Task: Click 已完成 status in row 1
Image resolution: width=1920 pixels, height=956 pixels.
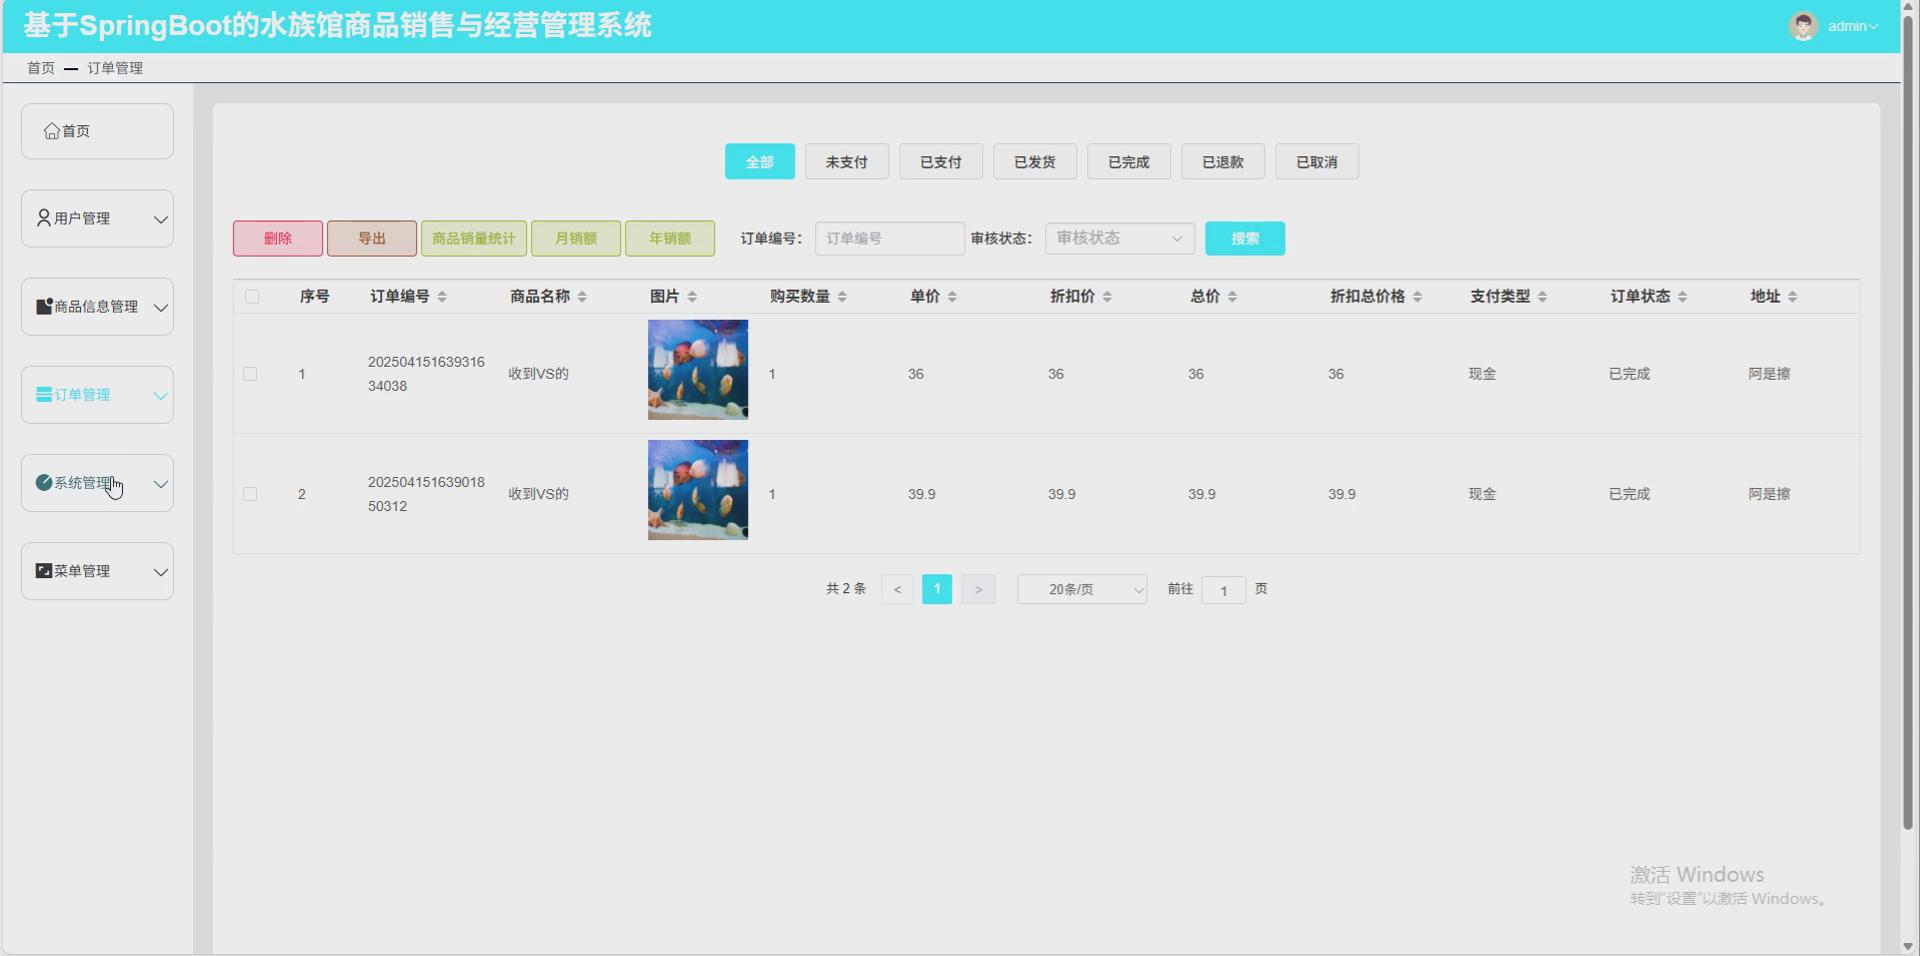Action: (x=1629, y=374)
